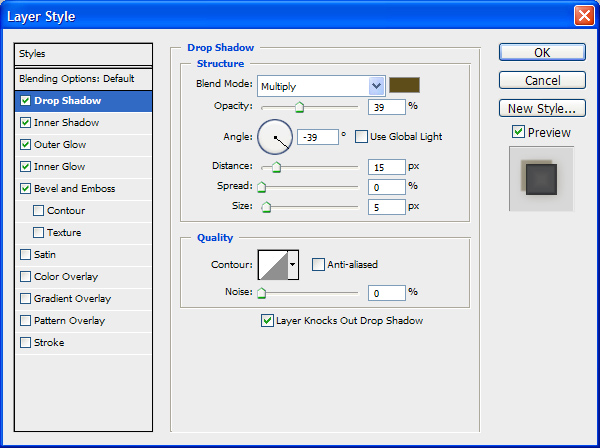600x448 pixels.
Task: Click the Opacity slider handle
Action: 299,108
